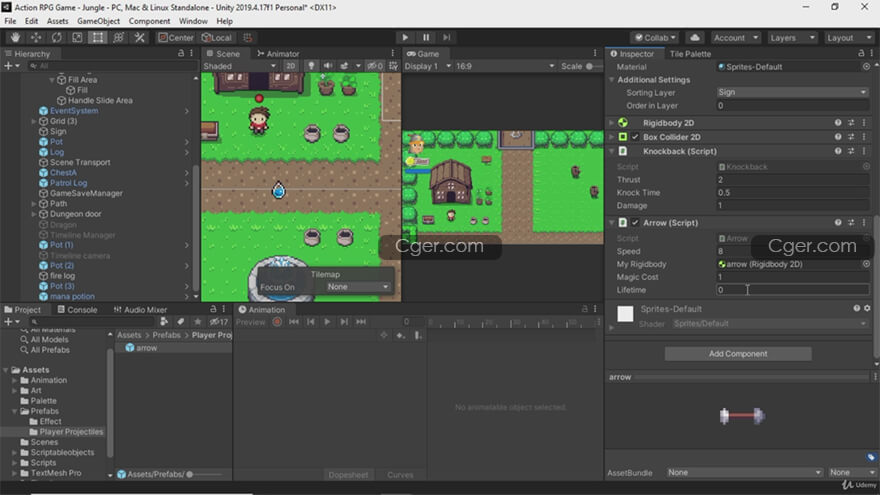Toggle Collab service button

[x=655, y=38]
